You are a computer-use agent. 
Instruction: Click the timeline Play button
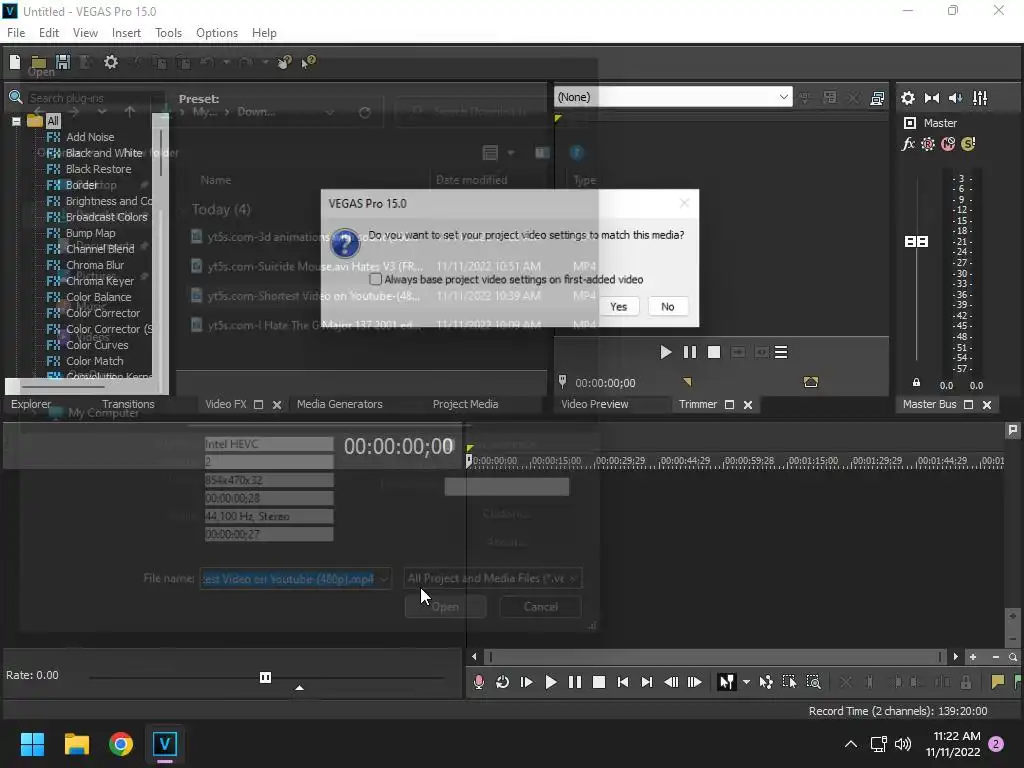pyautogui.click(x=551, y=682)
